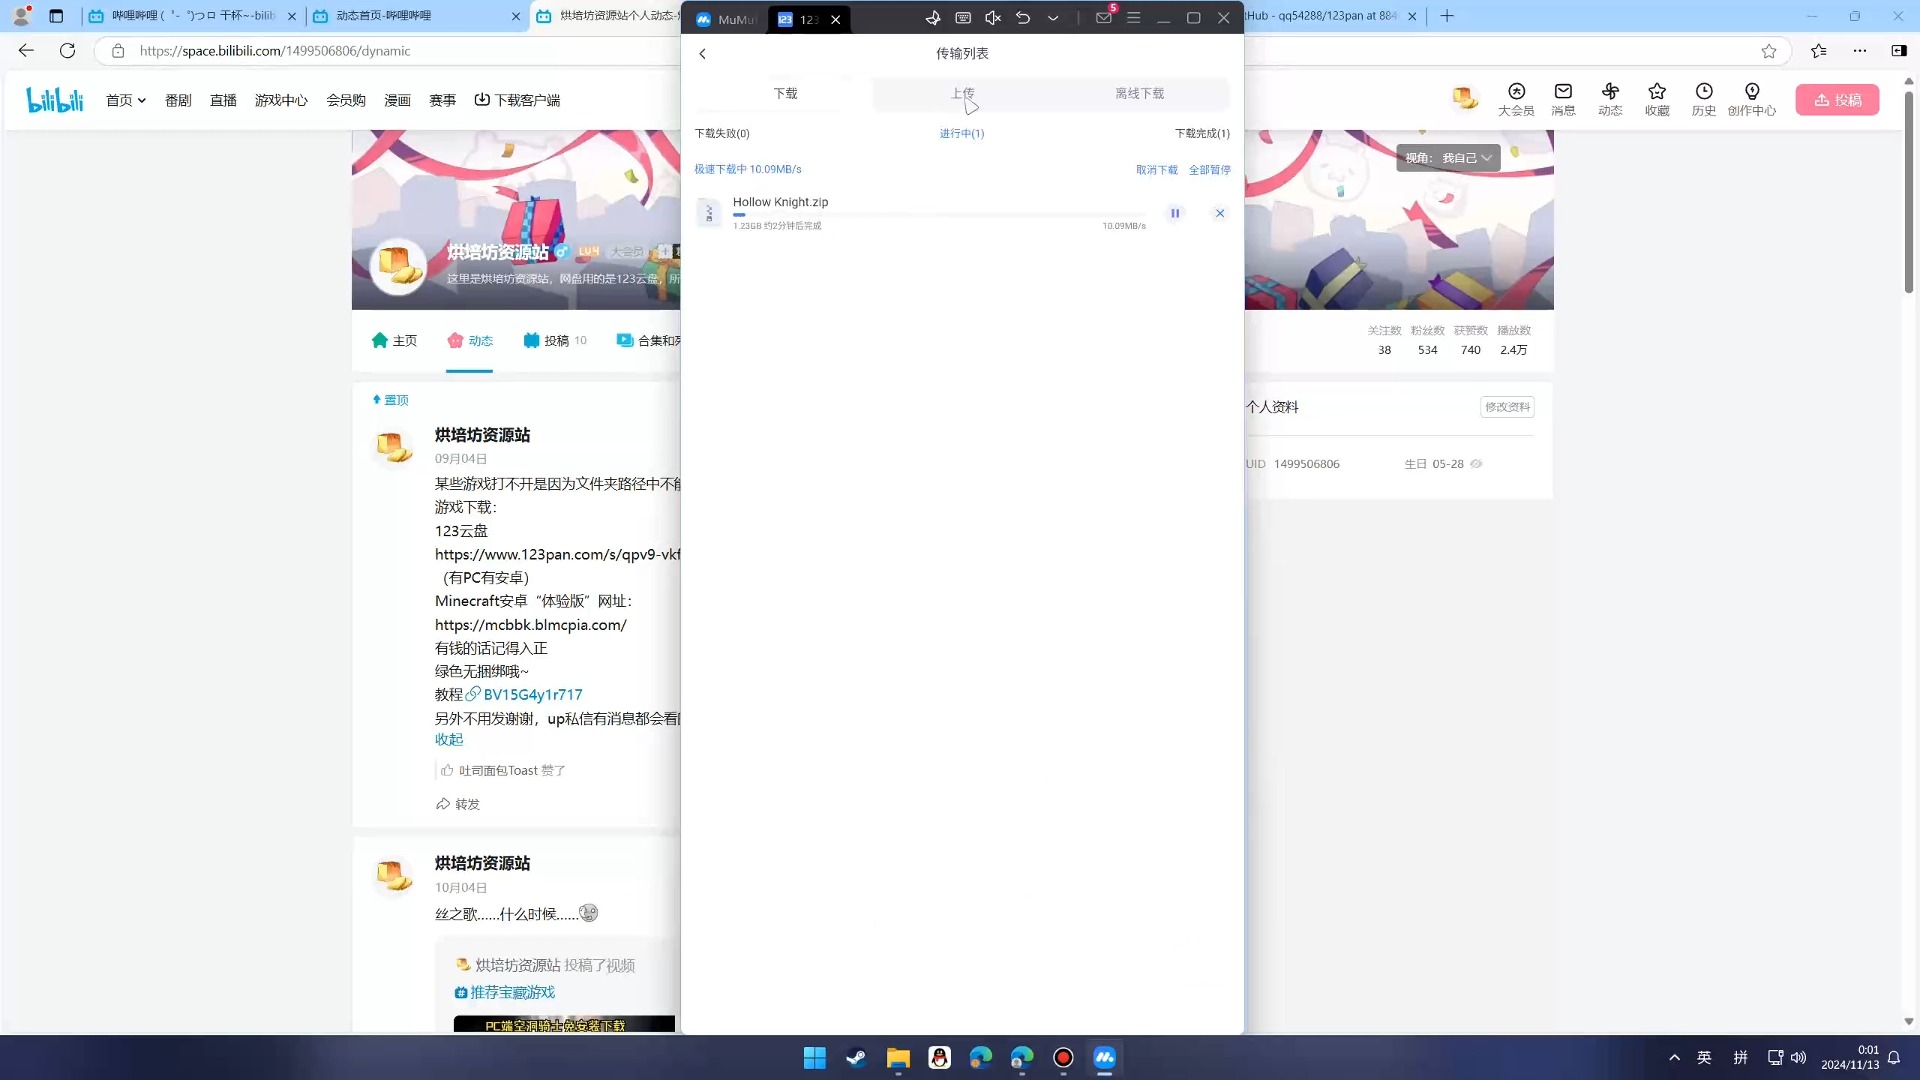Open the Windows Start button
Screen dimensions: 1920x1080
coord(815,1058)
